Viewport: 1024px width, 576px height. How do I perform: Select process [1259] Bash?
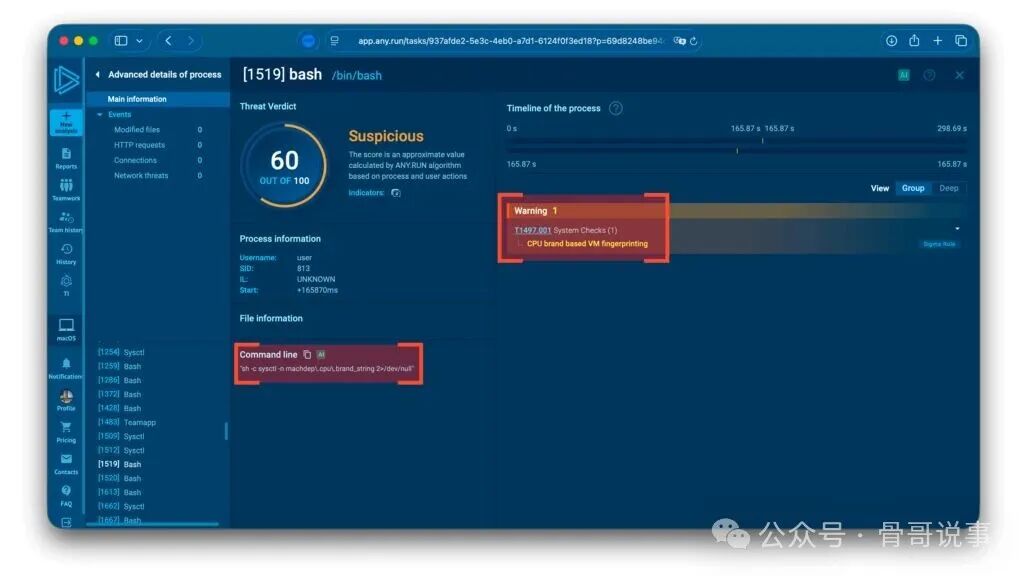click(120, 366)
